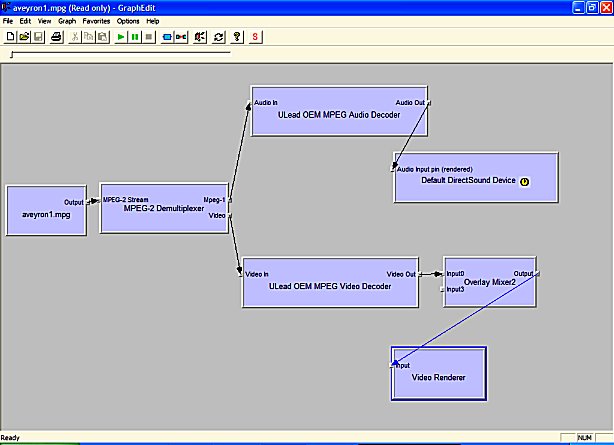Click the GraphEdit title bar app icon
This screenshot has width=614, height=445.
point(5,7)
